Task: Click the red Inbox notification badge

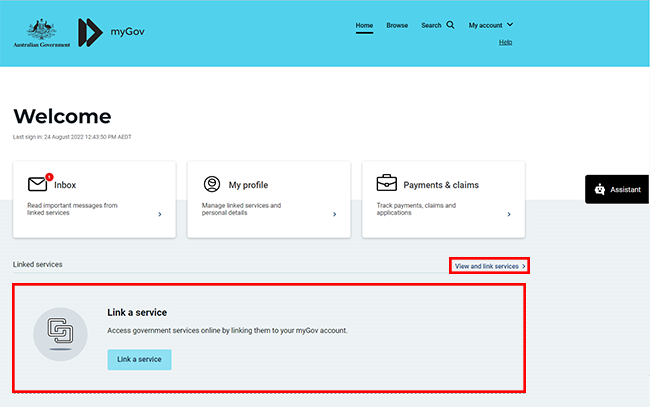Action: coord(49,177)
